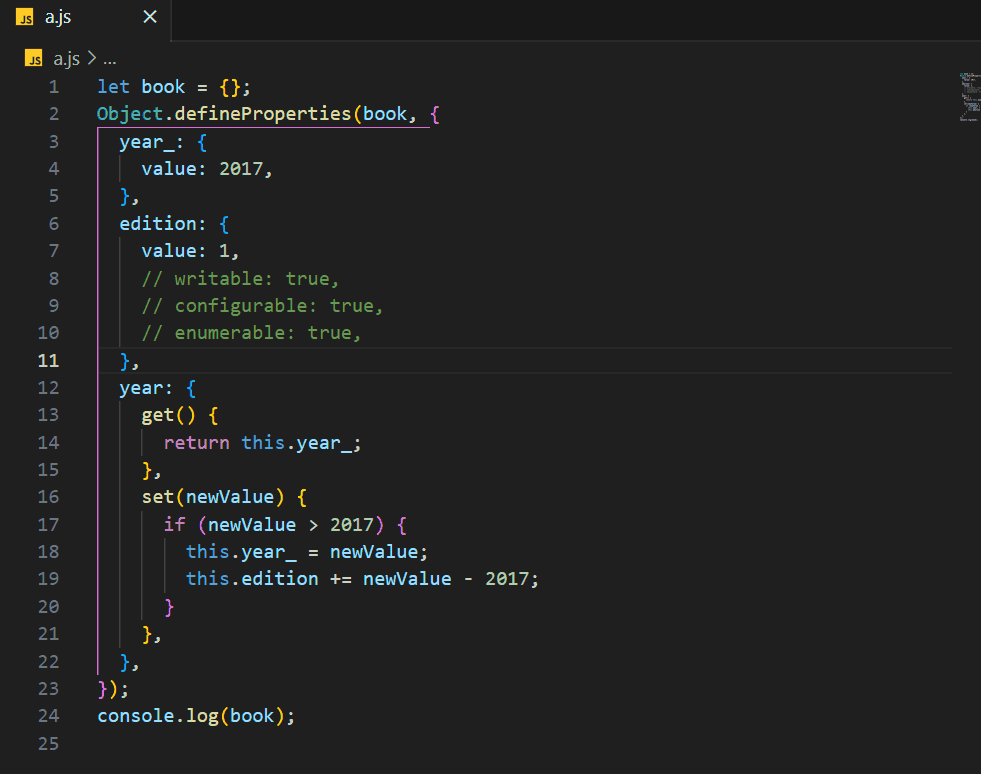Click line number 1 in gutter
Image resolution: width=981 pixels, height=774 pixels.
coord(54,87)
